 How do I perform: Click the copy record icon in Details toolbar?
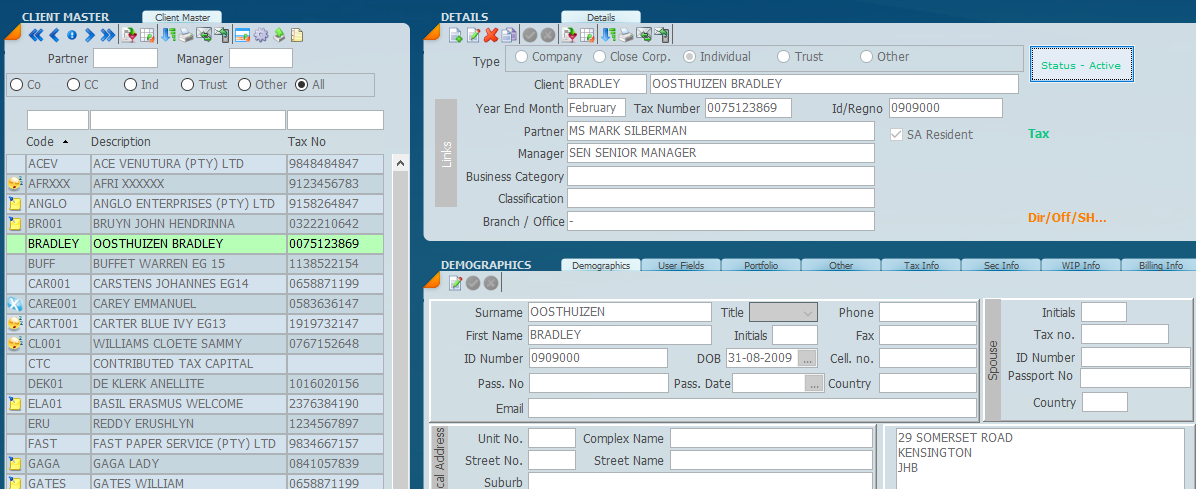(509, 36)
